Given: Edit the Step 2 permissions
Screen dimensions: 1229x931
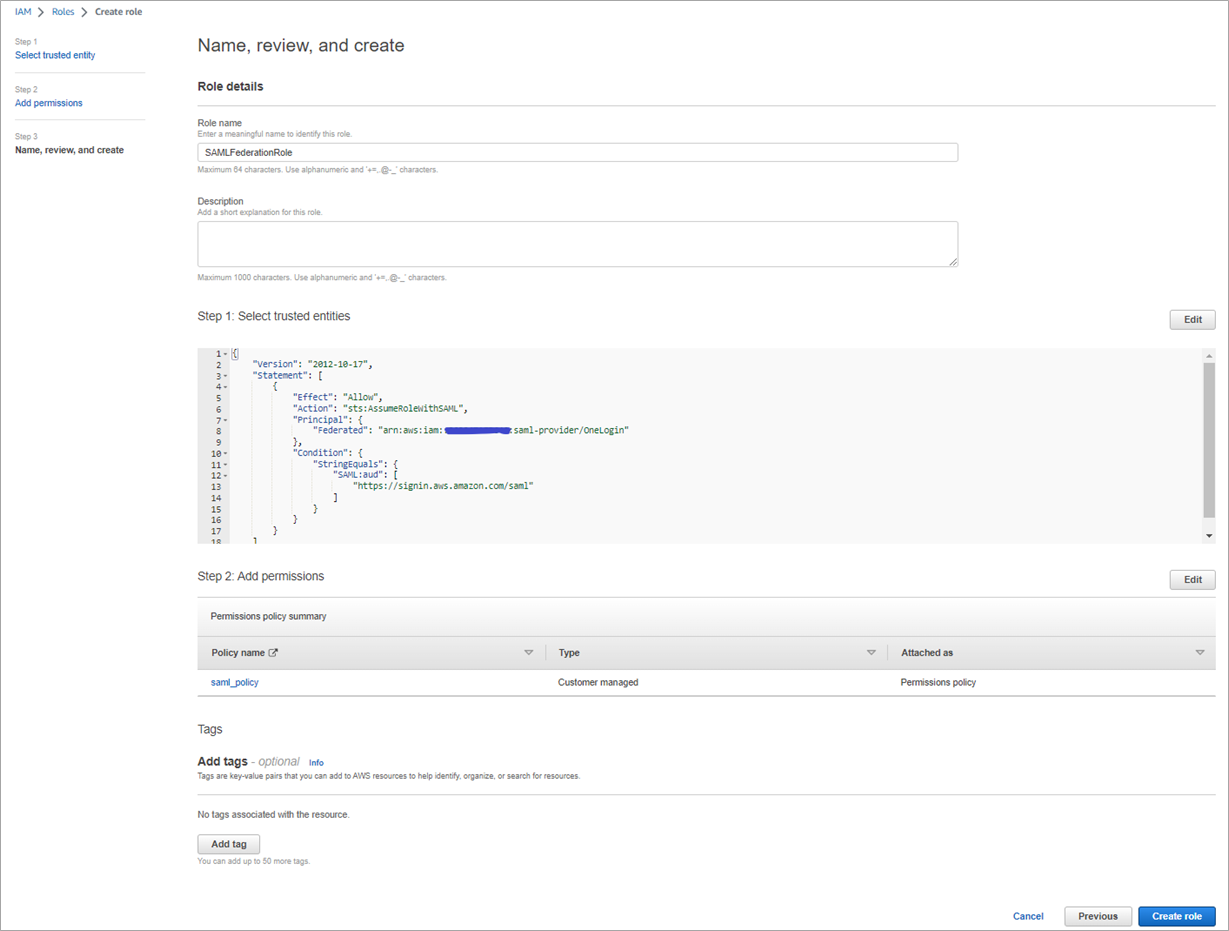Looking at the screenshot, I should coord(1192,580).
